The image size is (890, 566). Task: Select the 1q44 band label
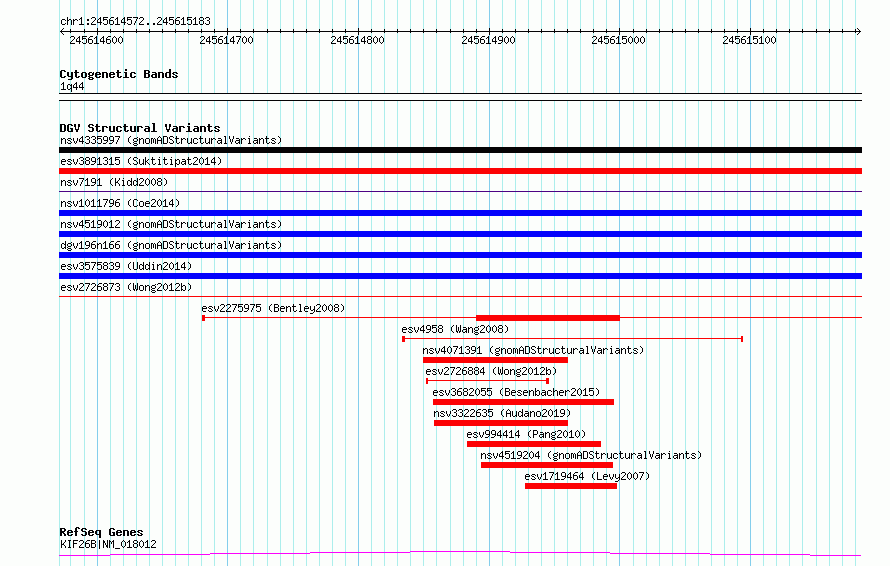coord(72,86)
